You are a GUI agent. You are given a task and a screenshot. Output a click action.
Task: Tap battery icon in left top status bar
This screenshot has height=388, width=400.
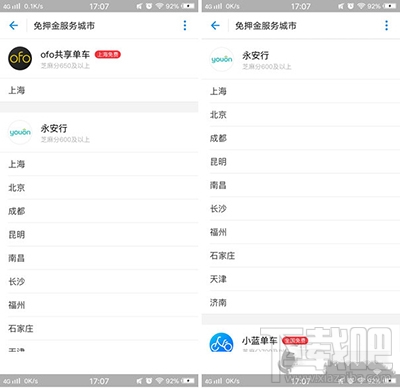click(188, 6)
